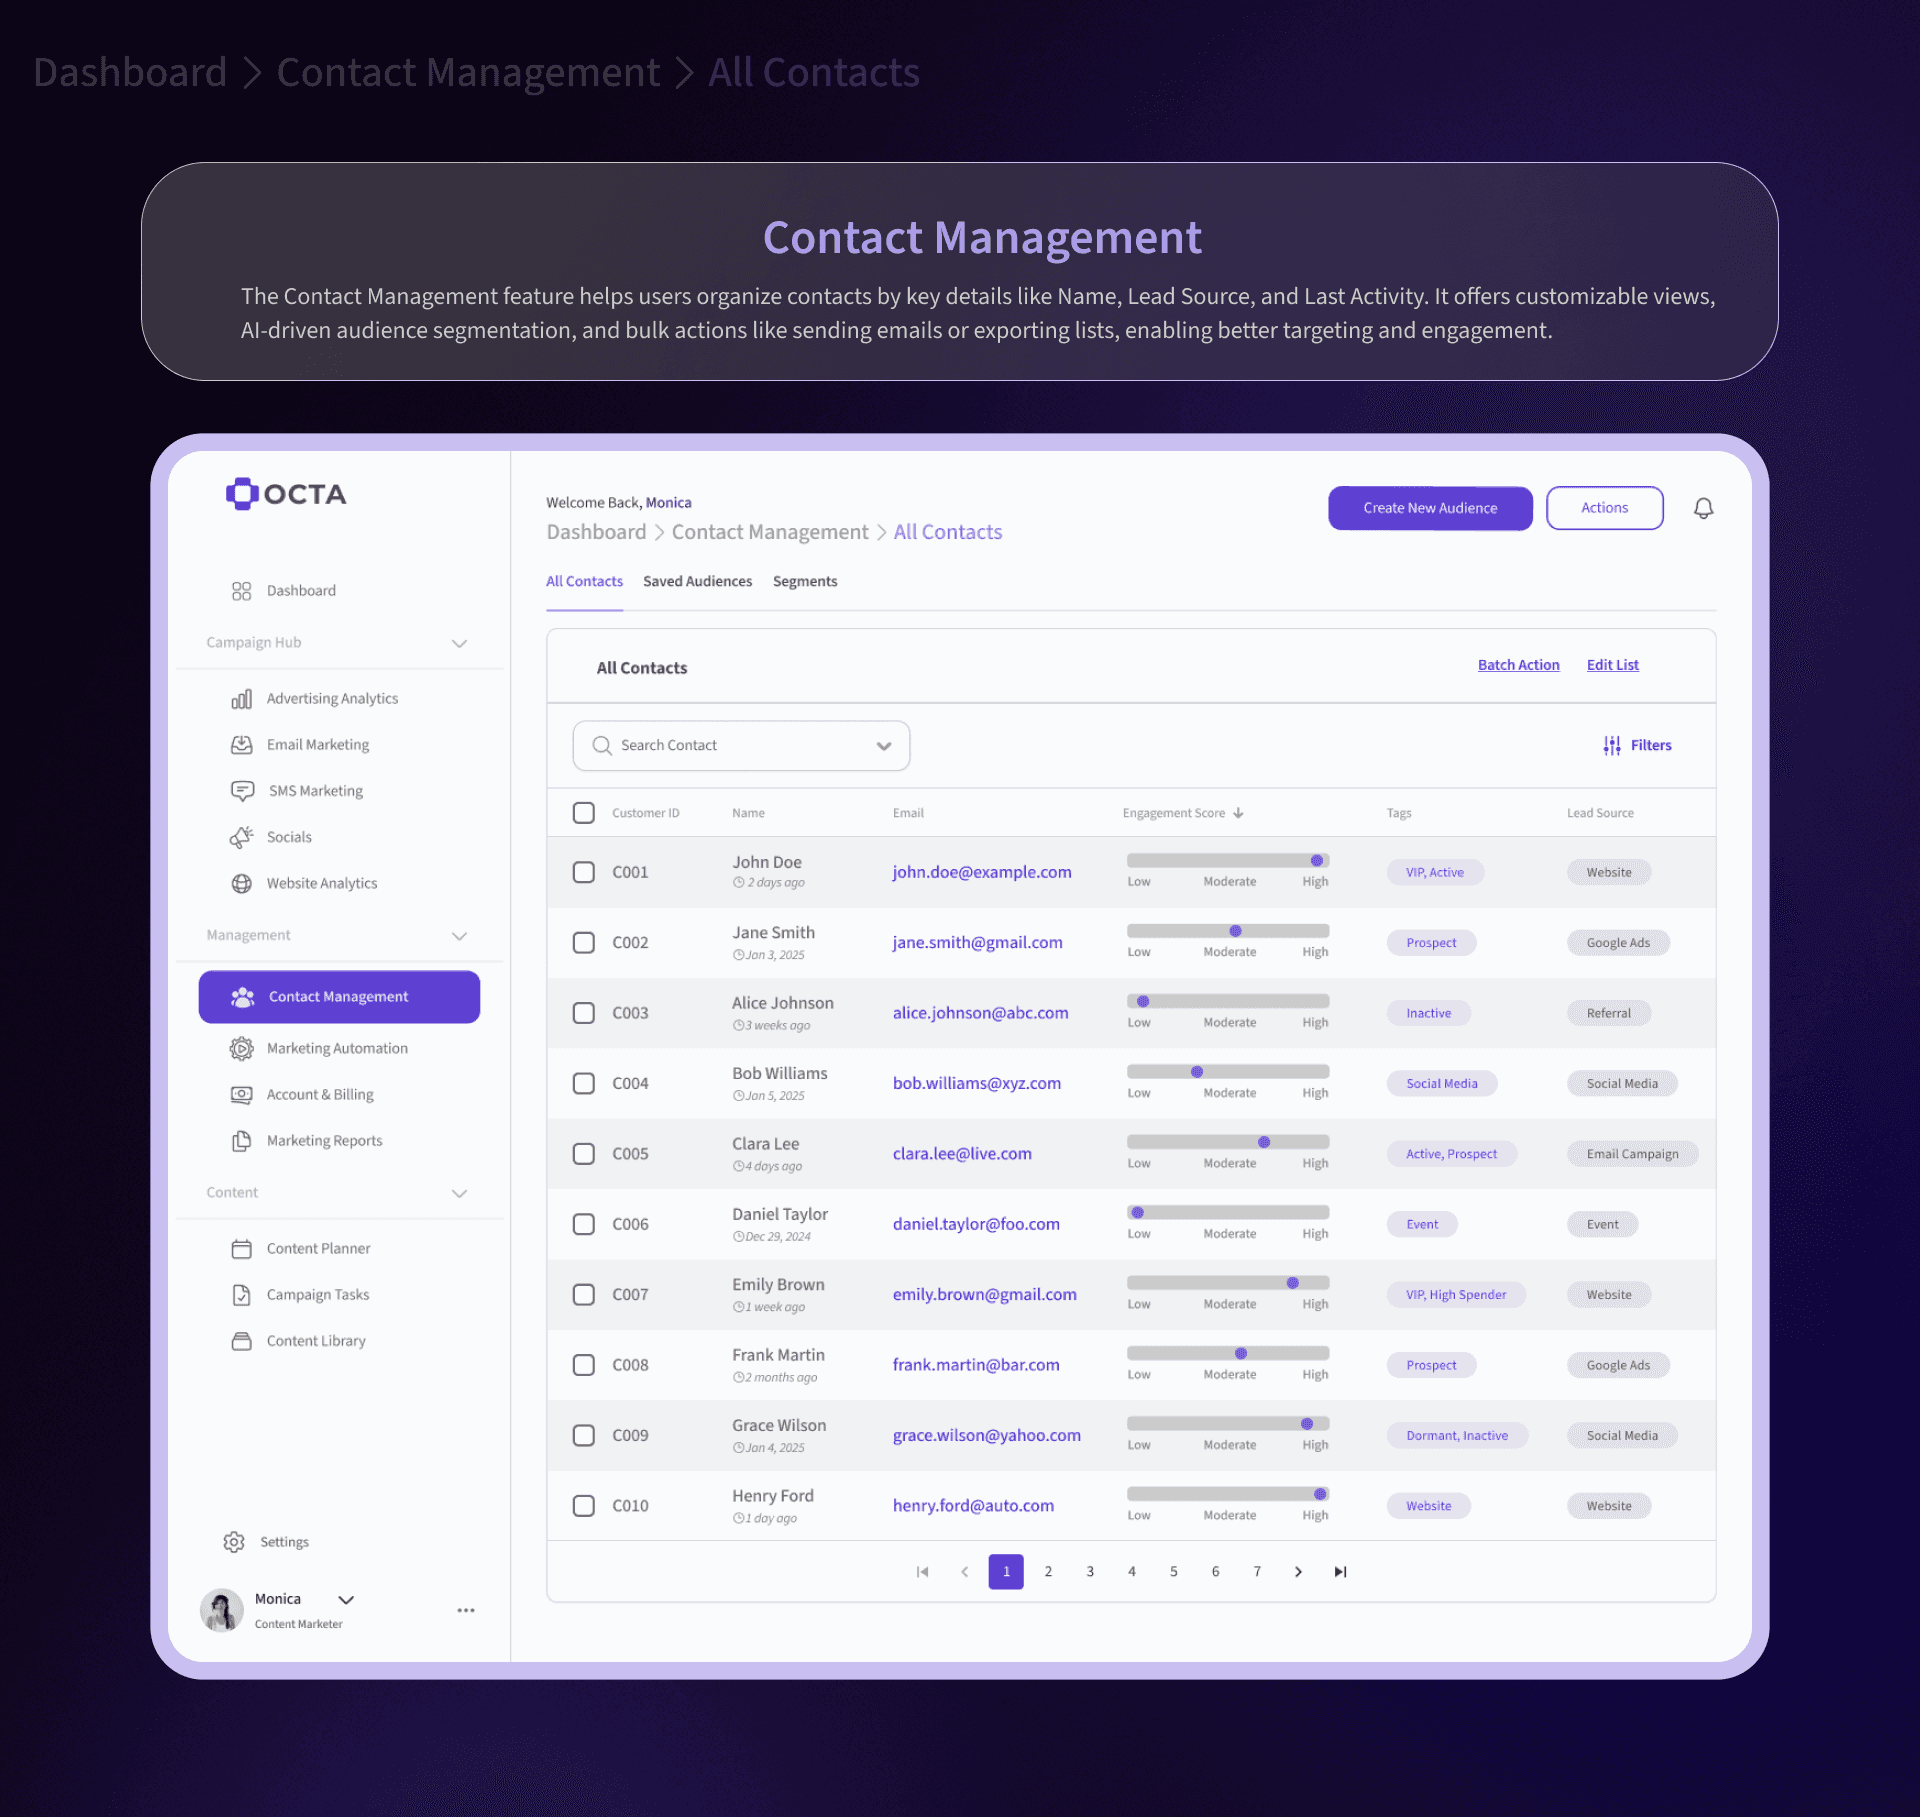Viewport: 1920px width, 1817px height.
Task: Toggle the select-all header checkbox
Action: tap(584, 813)
